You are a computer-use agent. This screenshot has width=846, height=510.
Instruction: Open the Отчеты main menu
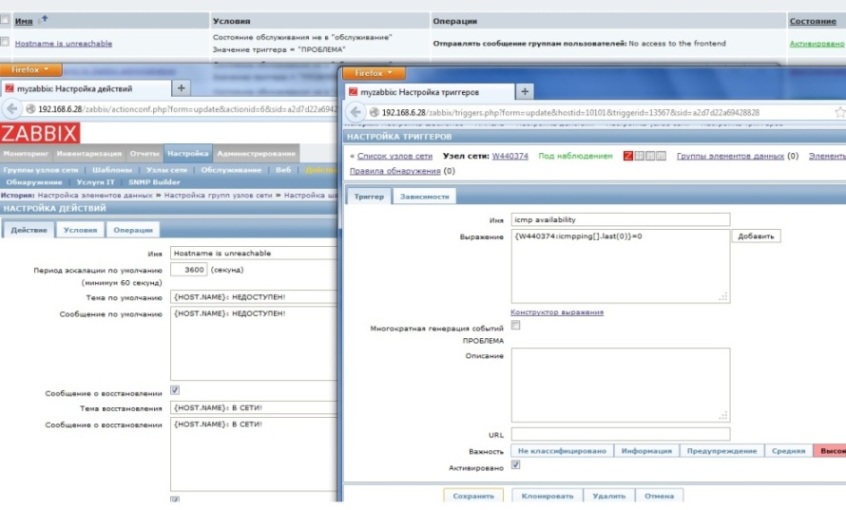[145, 154]
